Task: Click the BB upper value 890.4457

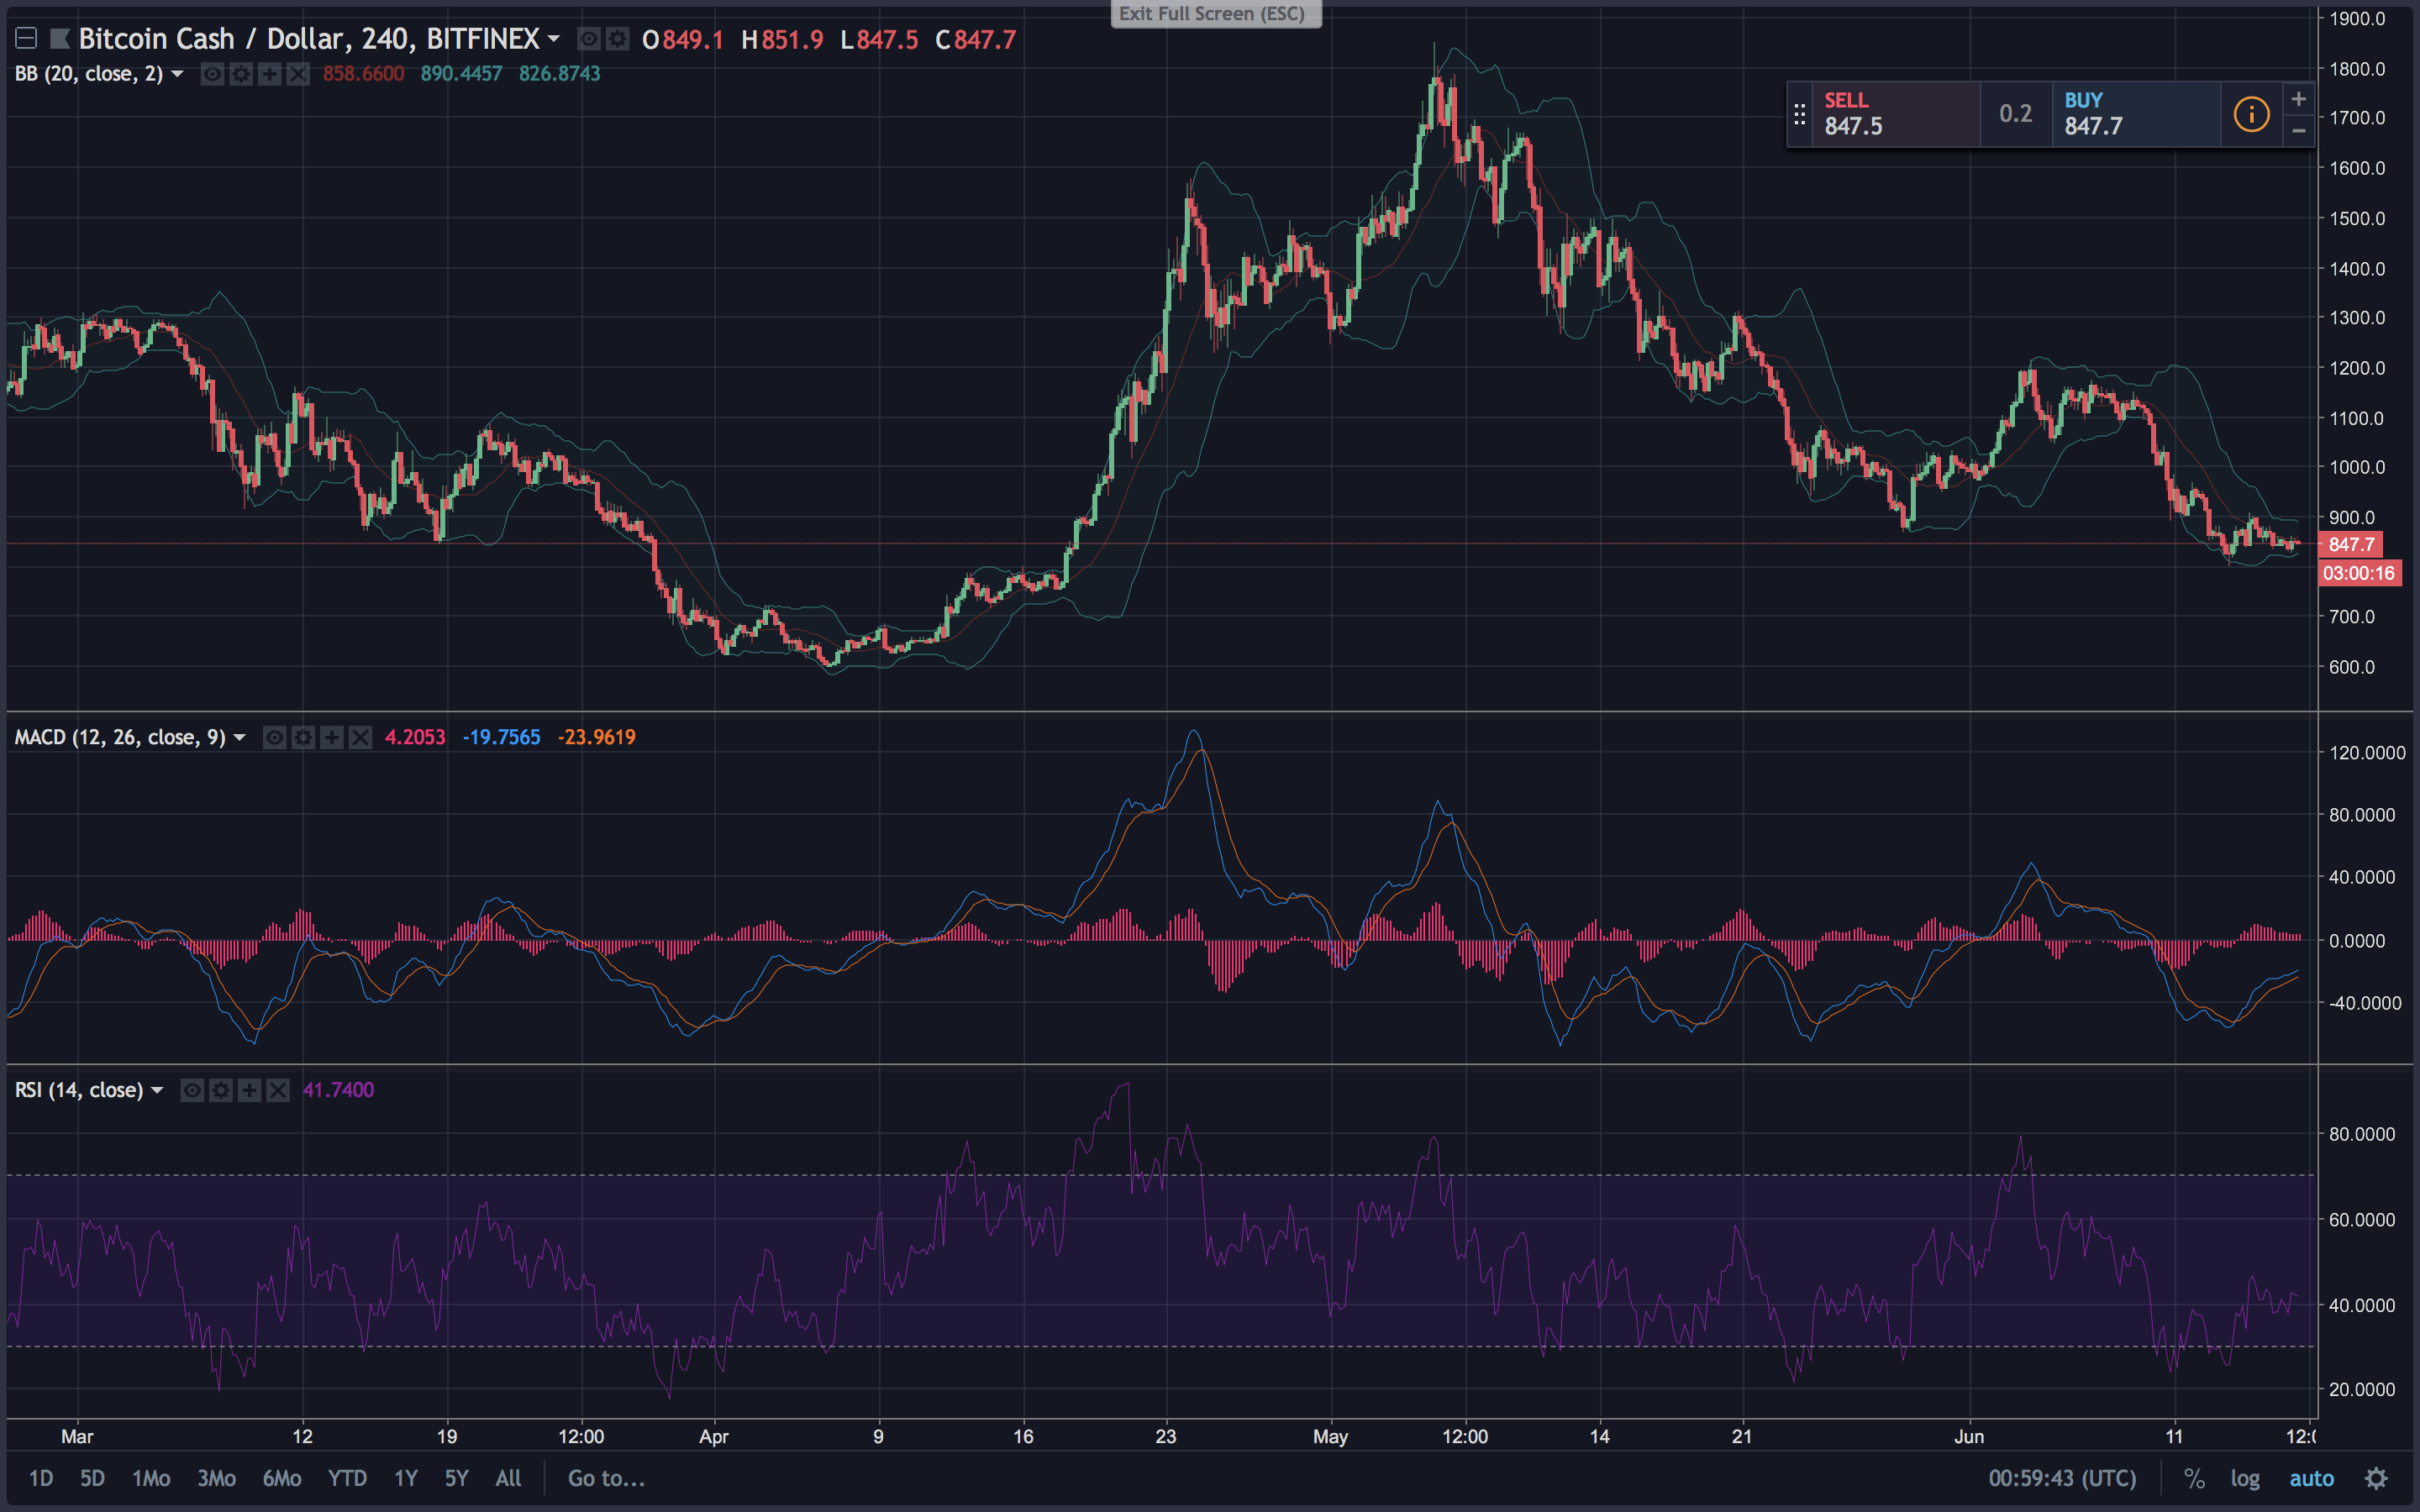Action: [x=461, y=74]
